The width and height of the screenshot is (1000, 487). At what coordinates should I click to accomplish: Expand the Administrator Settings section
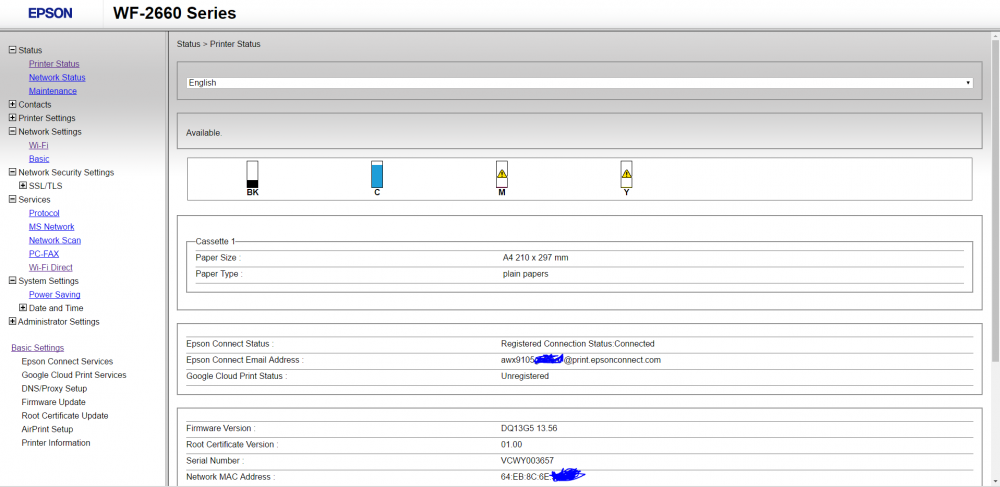point(12,321)
